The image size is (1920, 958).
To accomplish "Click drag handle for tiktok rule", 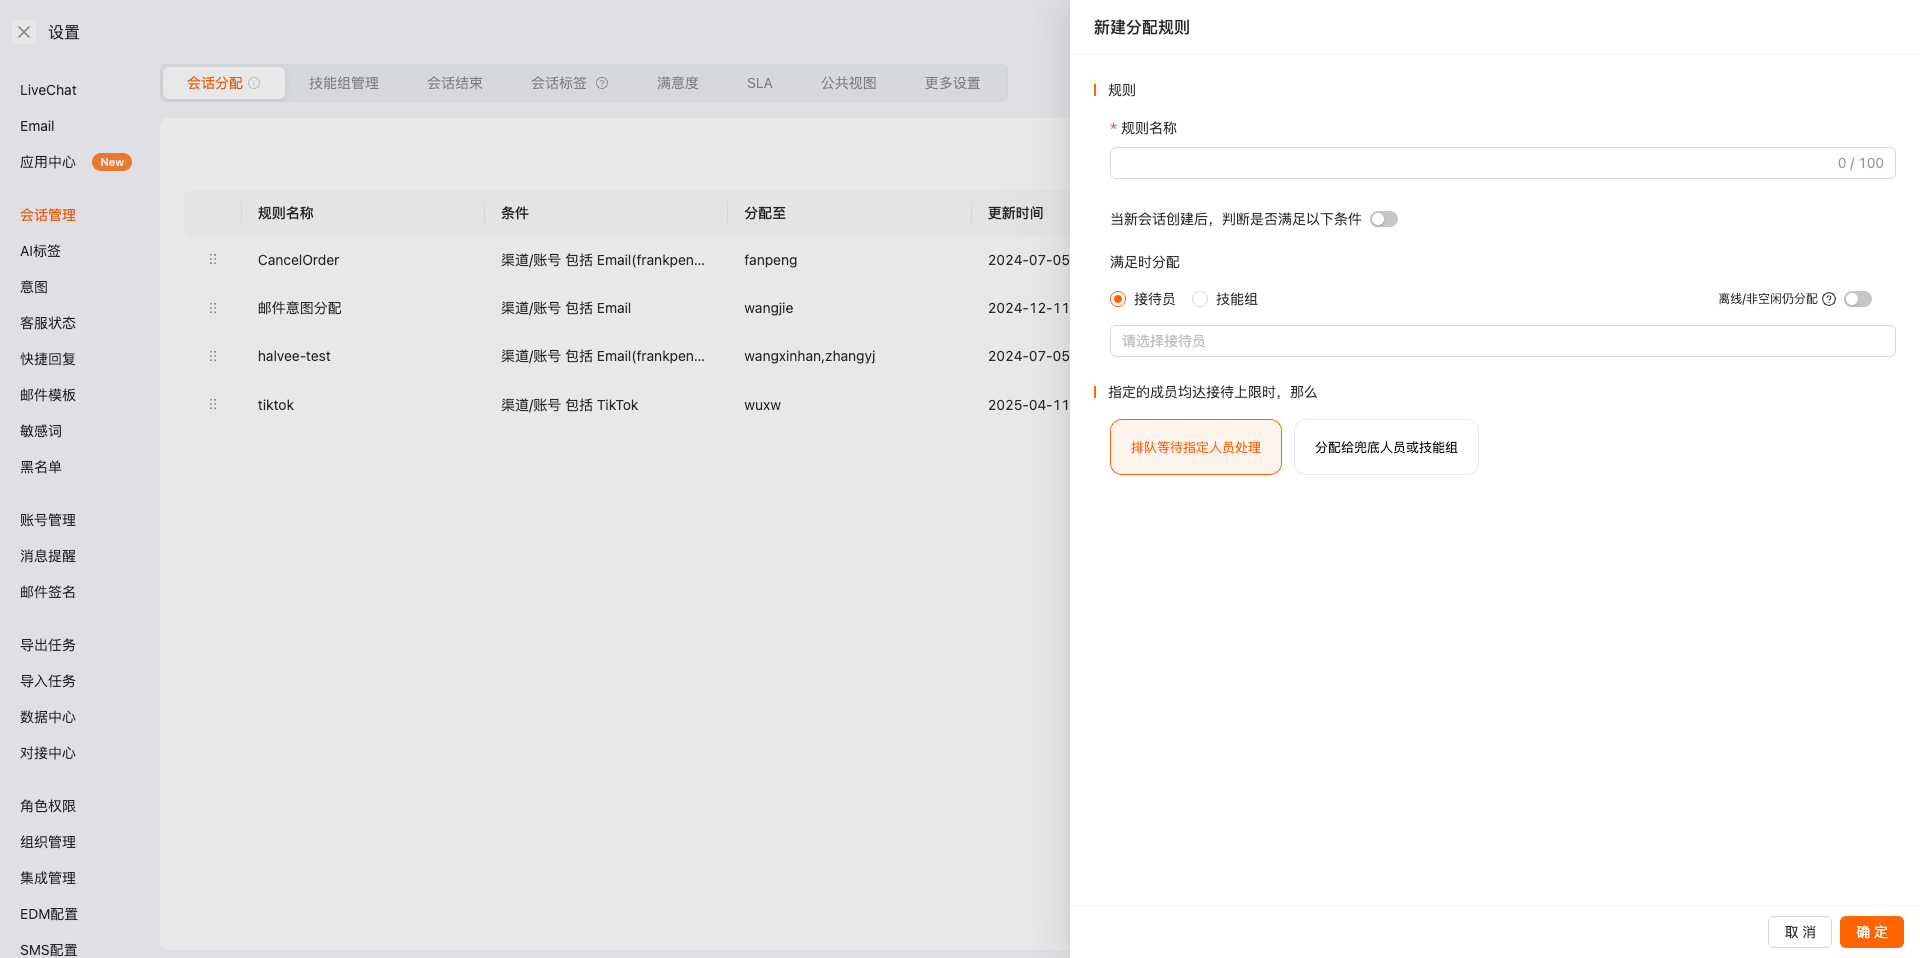I will (x=213, y=405).
